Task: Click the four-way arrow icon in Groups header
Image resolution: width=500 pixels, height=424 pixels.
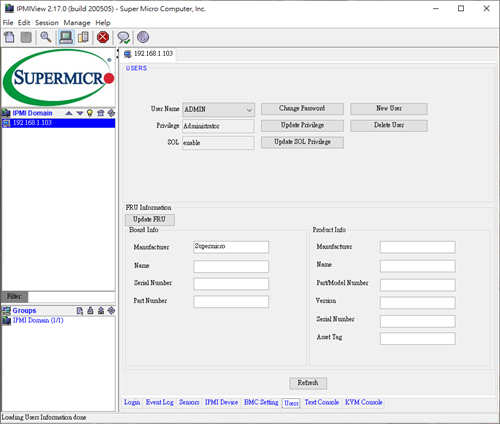Action: [x=111, y=311]
